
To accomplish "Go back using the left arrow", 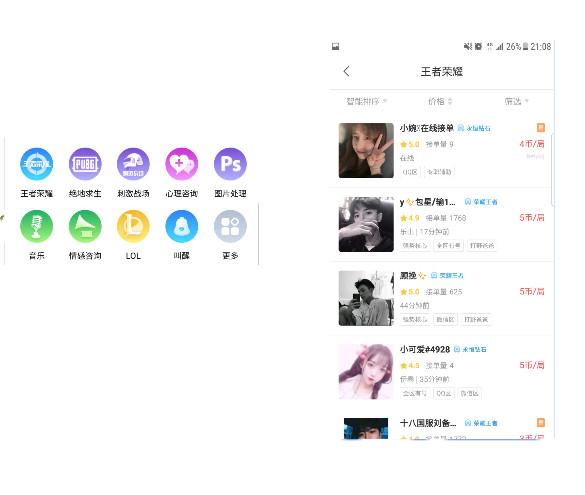I will 347,71.
